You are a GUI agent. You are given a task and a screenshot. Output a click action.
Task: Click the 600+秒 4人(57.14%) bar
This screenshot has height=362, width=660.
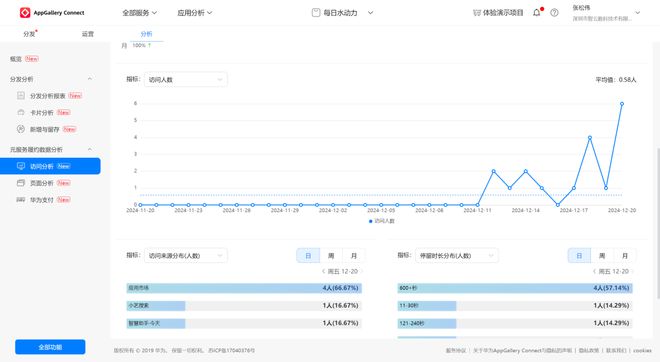pyautogui.click(x=515, y=288)
